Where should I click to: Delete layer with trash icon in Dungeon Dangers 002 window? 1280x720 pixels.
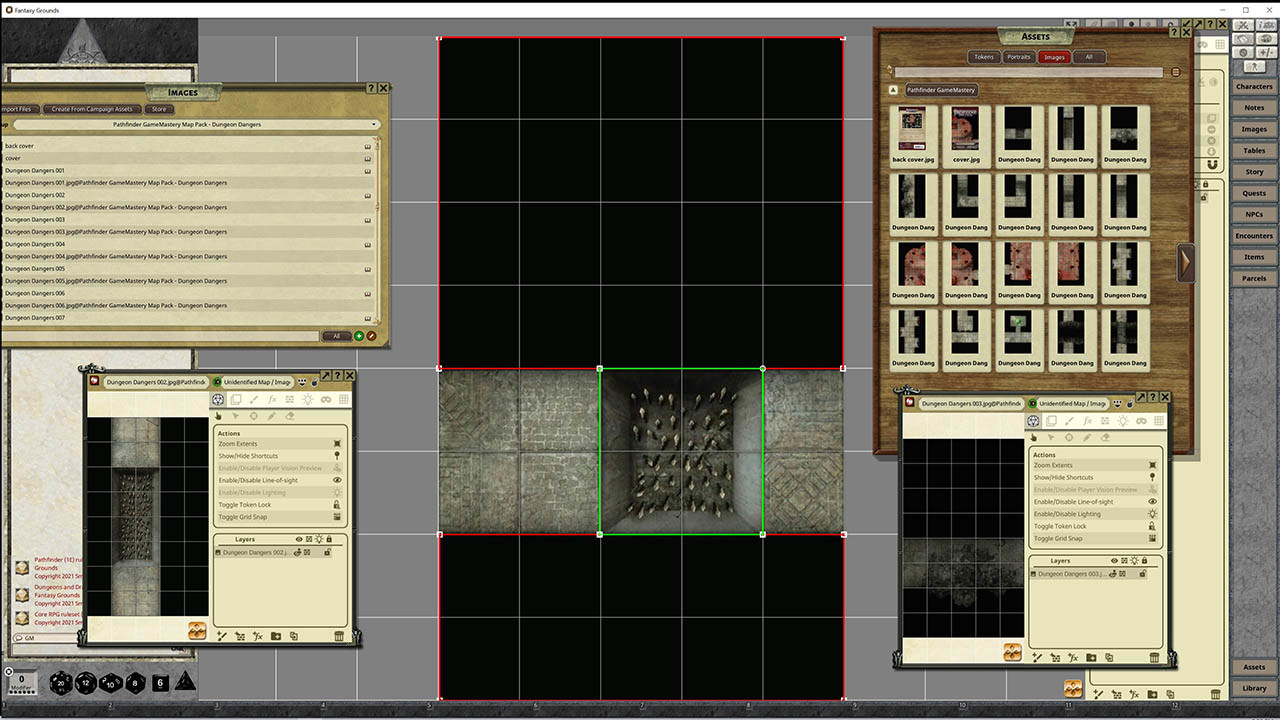tap(339, 635)
